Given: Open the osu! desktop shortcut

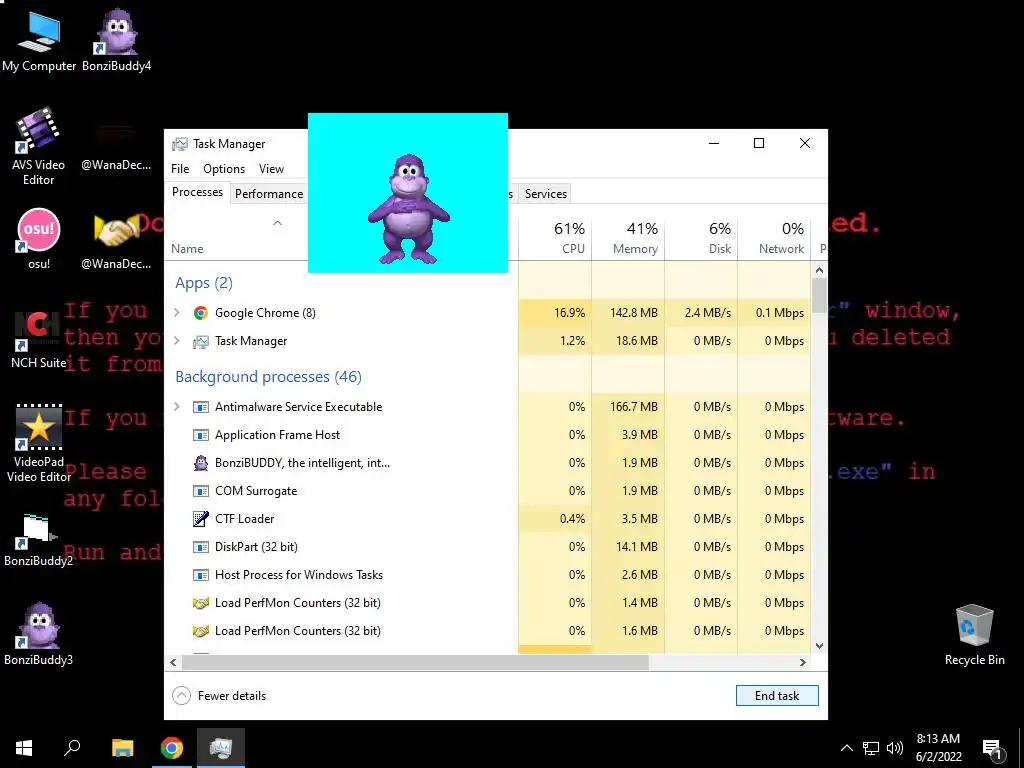Looking at the screenshot, I should click(x=39, y=238).
